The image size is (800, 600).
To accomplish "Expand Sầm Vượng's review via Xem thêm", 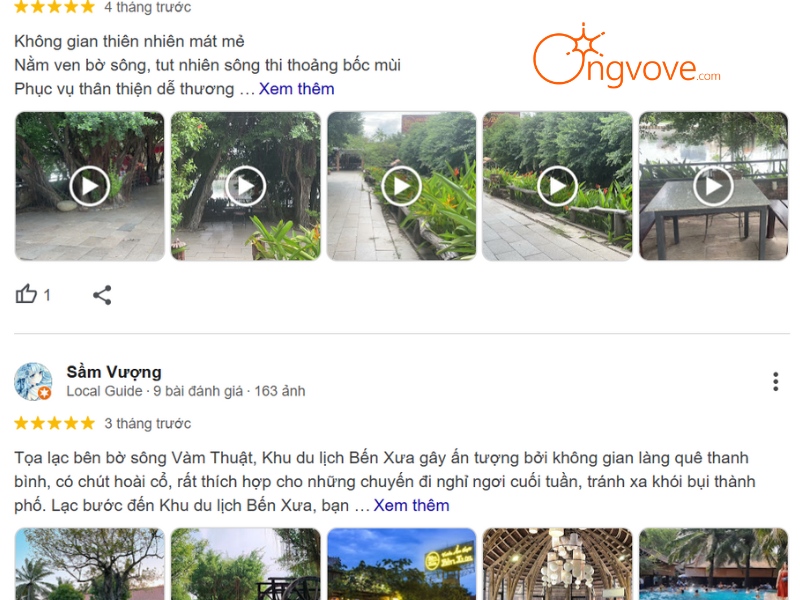I will (x=411, y=505).
